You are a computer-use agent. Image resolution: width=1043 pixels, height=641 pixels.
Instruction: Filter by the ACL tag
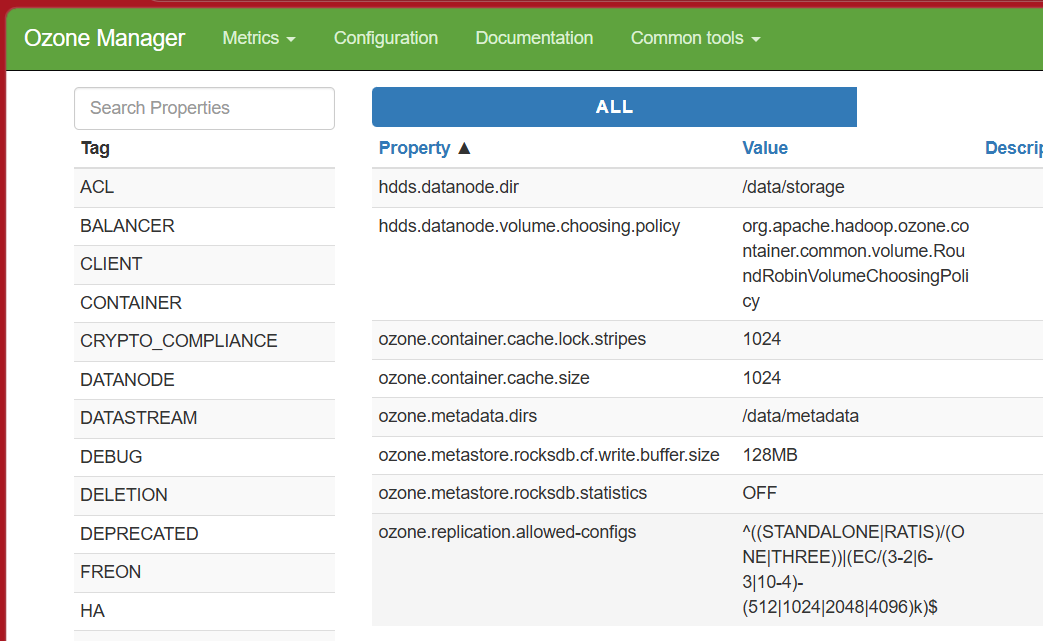[x=204, y=188]
